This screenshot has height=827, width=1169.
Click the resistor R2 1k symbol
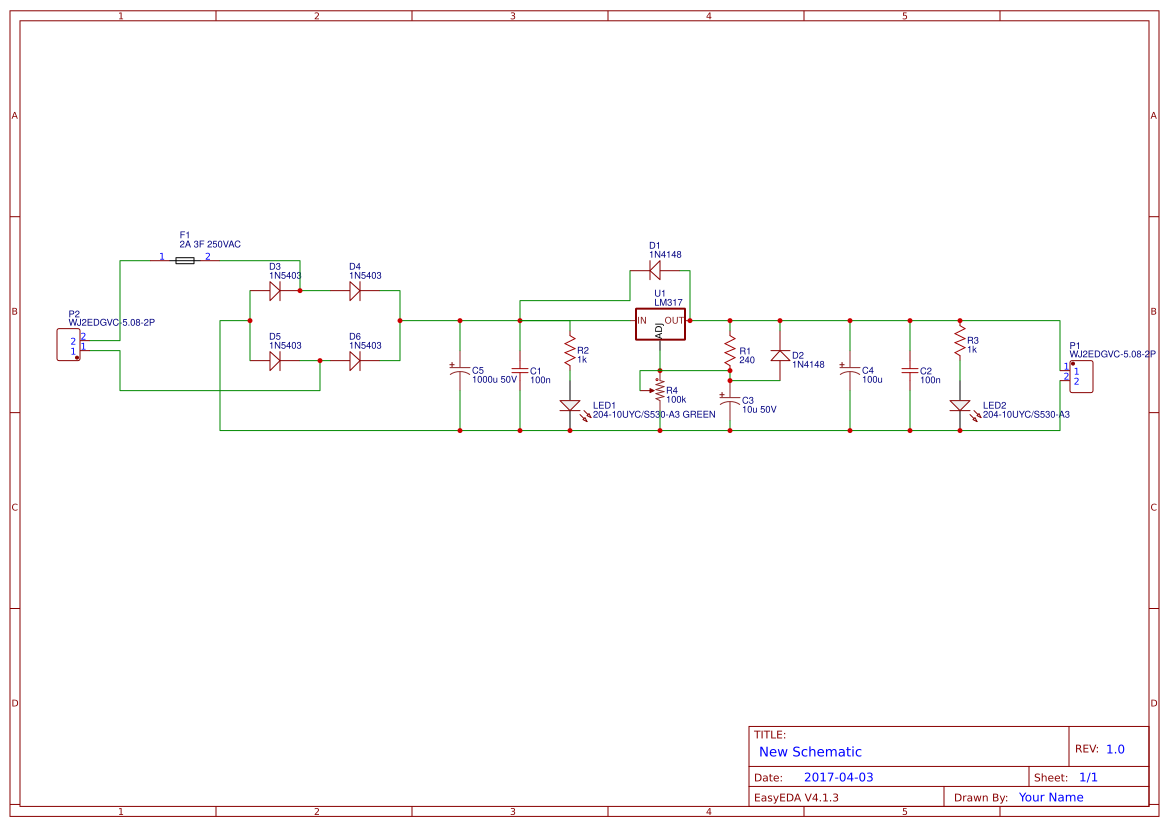click(570, 351)
